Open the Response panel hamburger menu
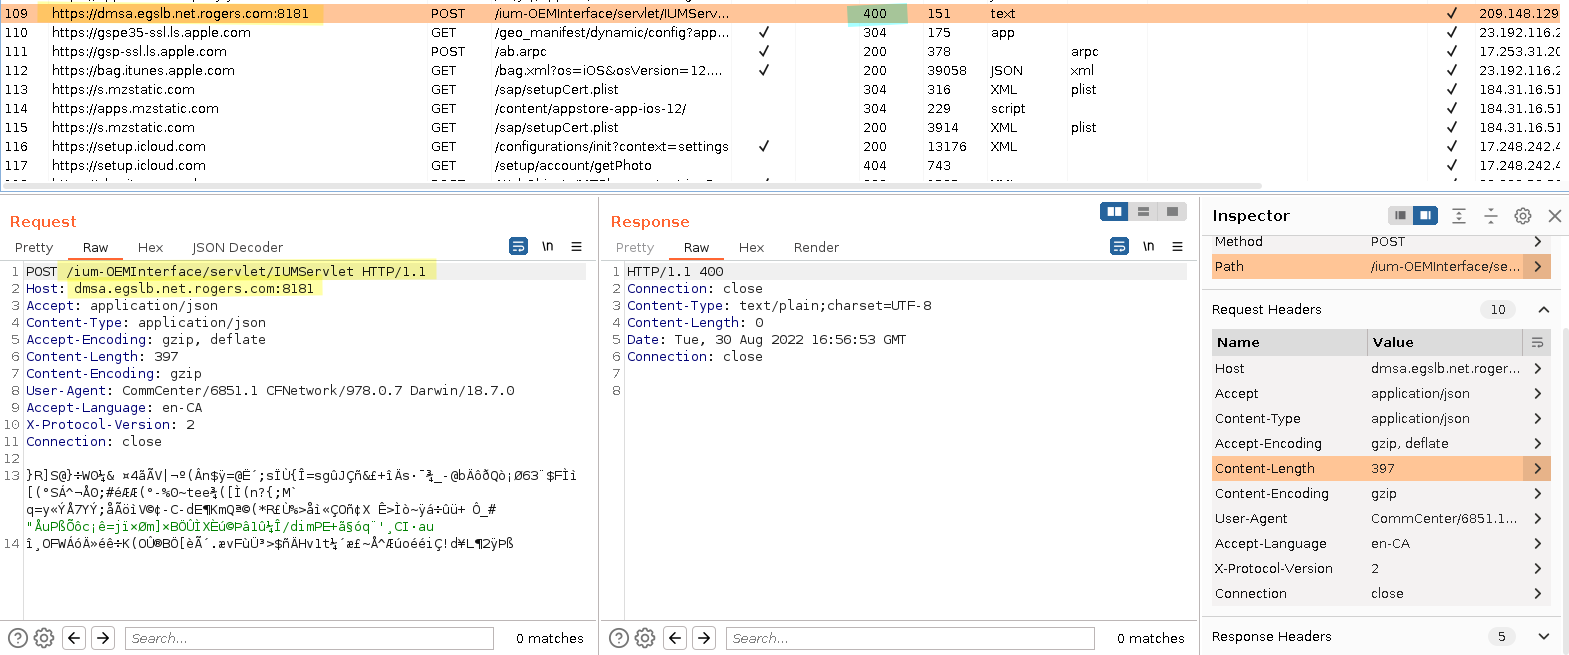 coord(1177,246)
